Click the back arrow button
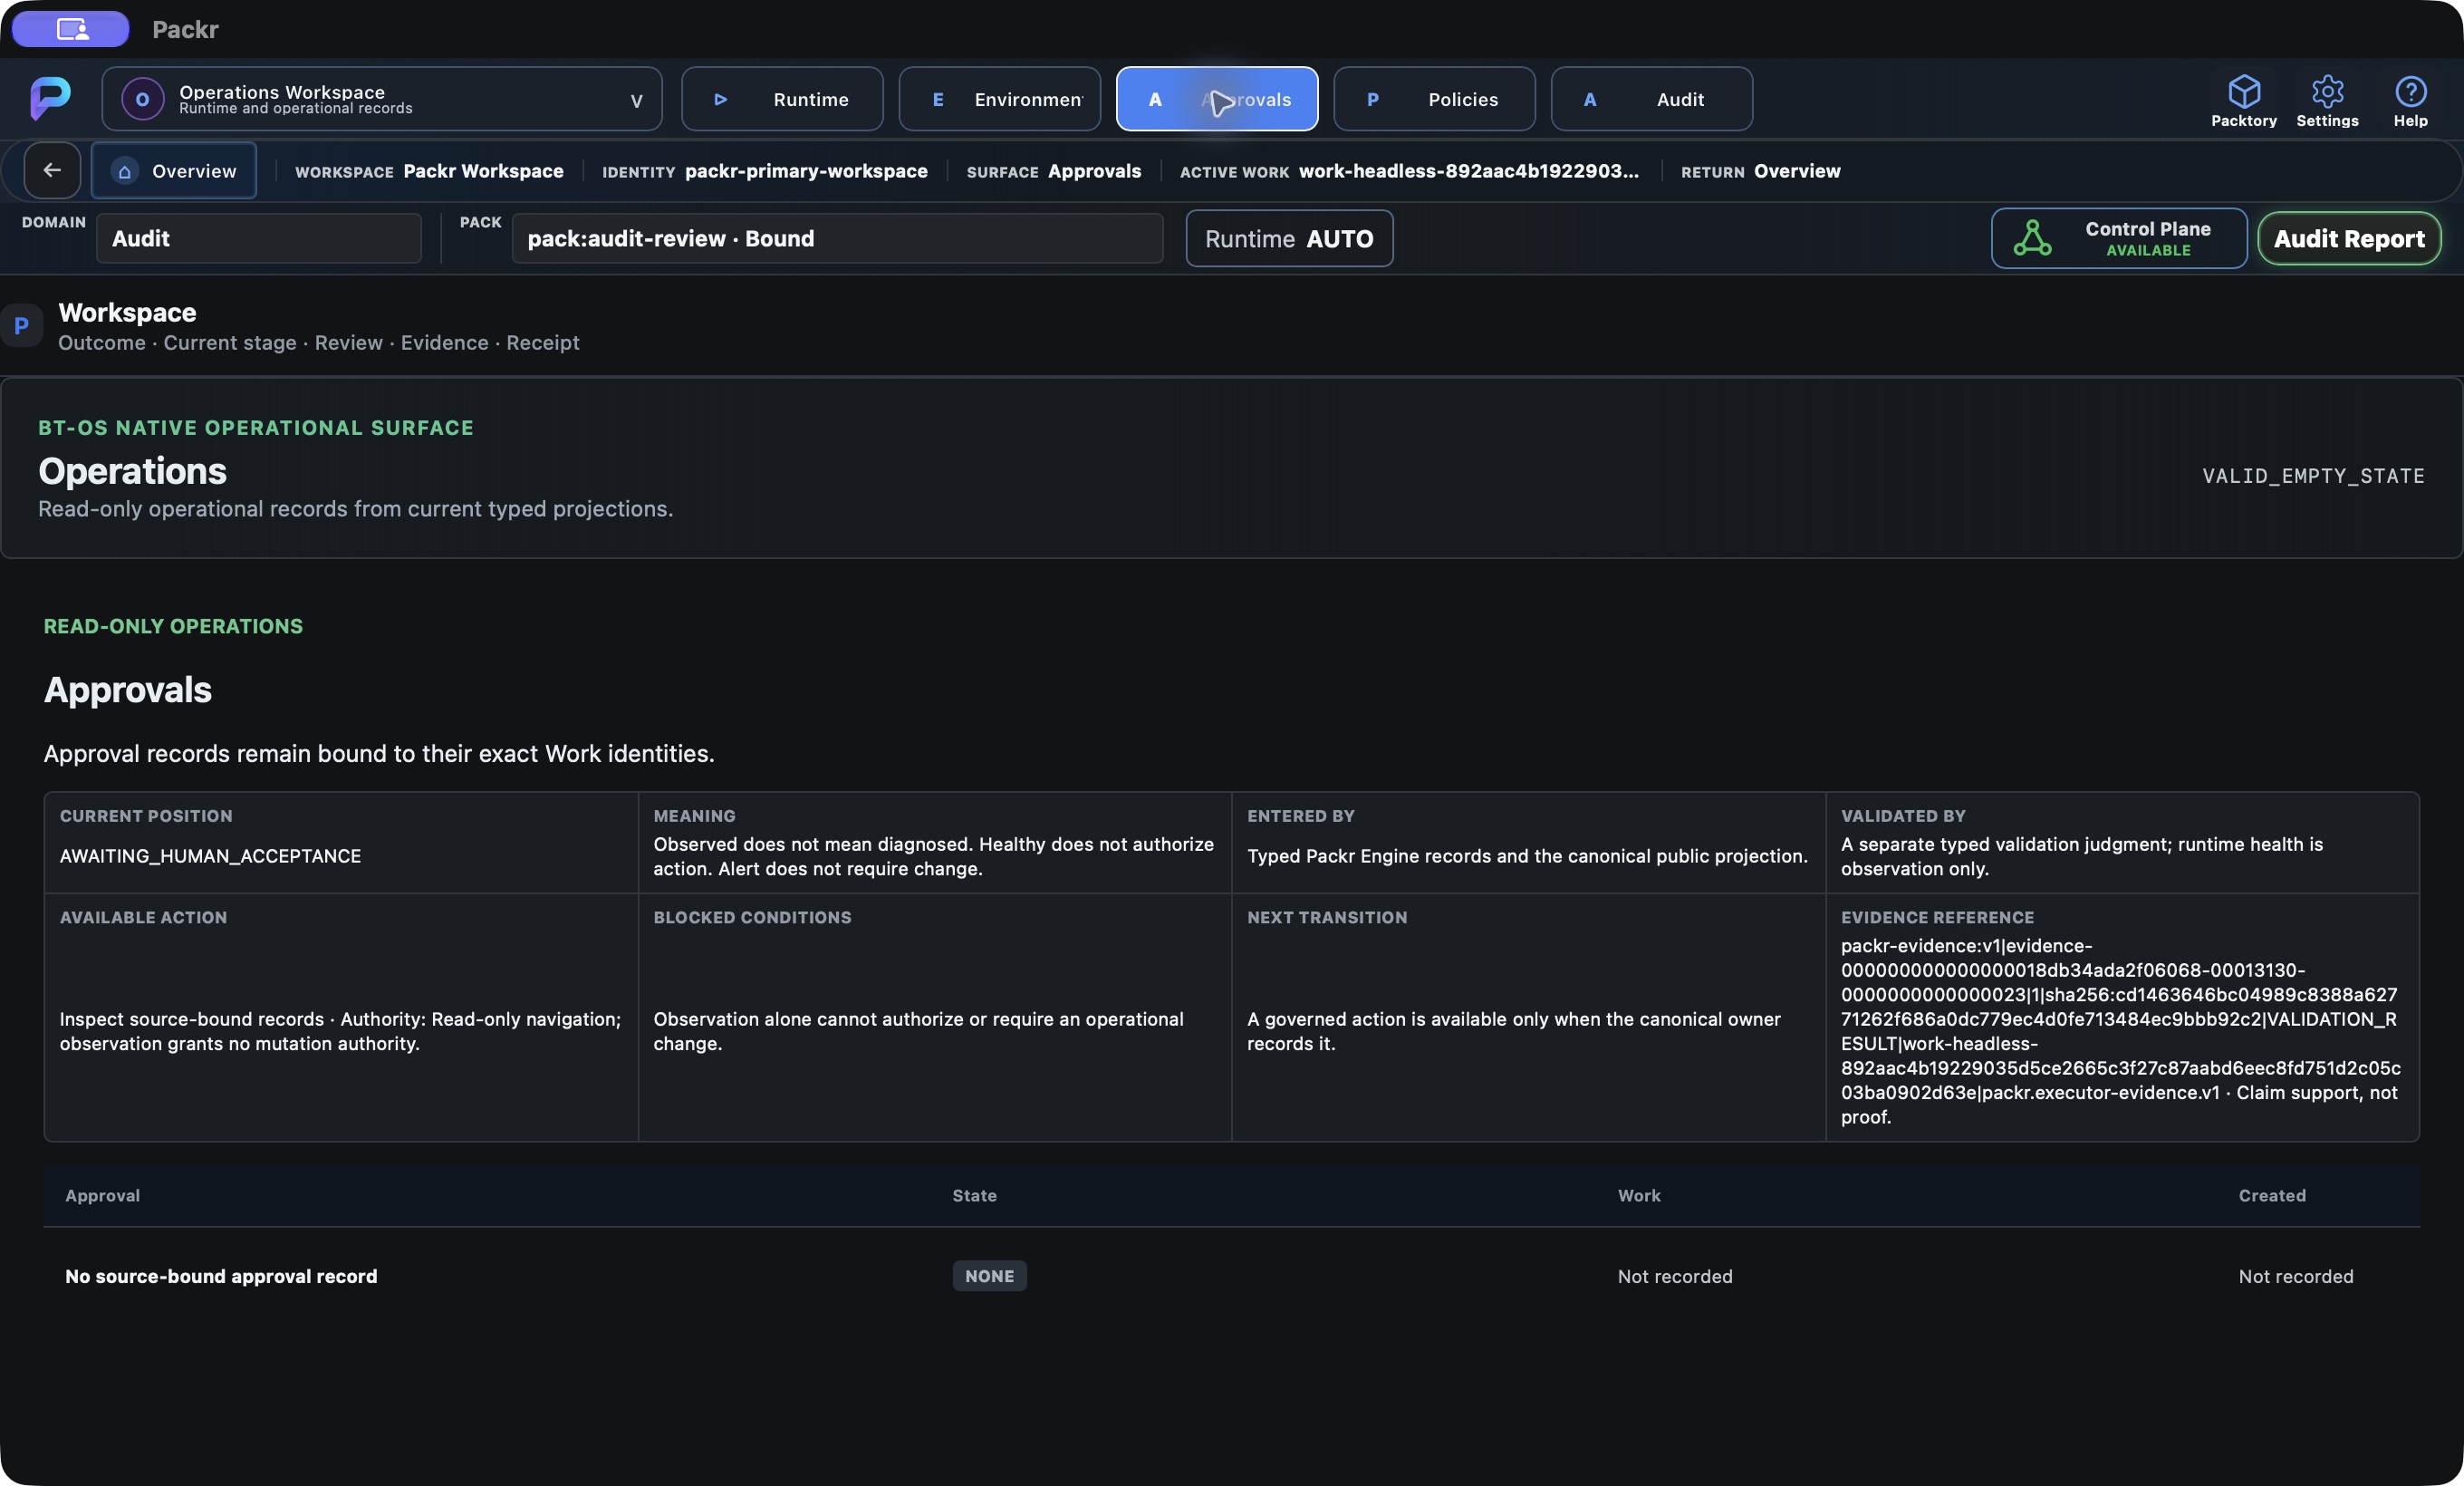 point(52,170)
